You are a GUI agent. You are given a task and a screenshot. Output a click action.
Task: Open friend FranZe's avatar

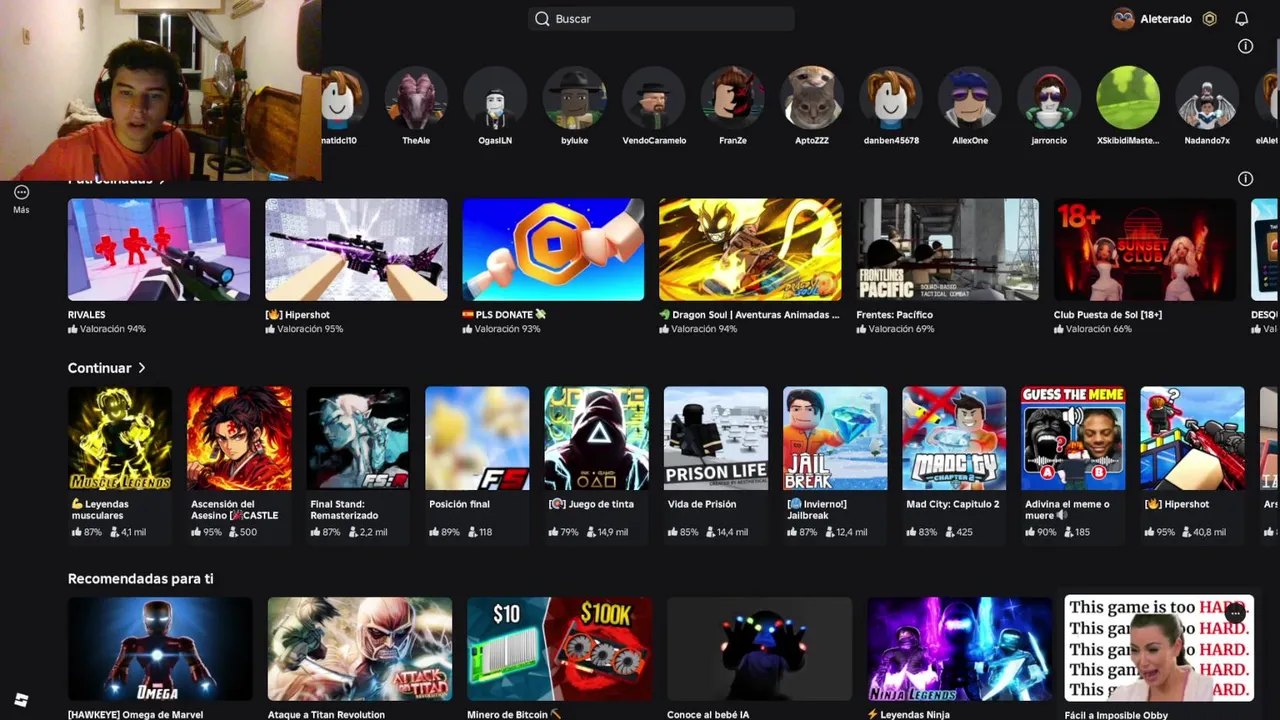point(733,98)
